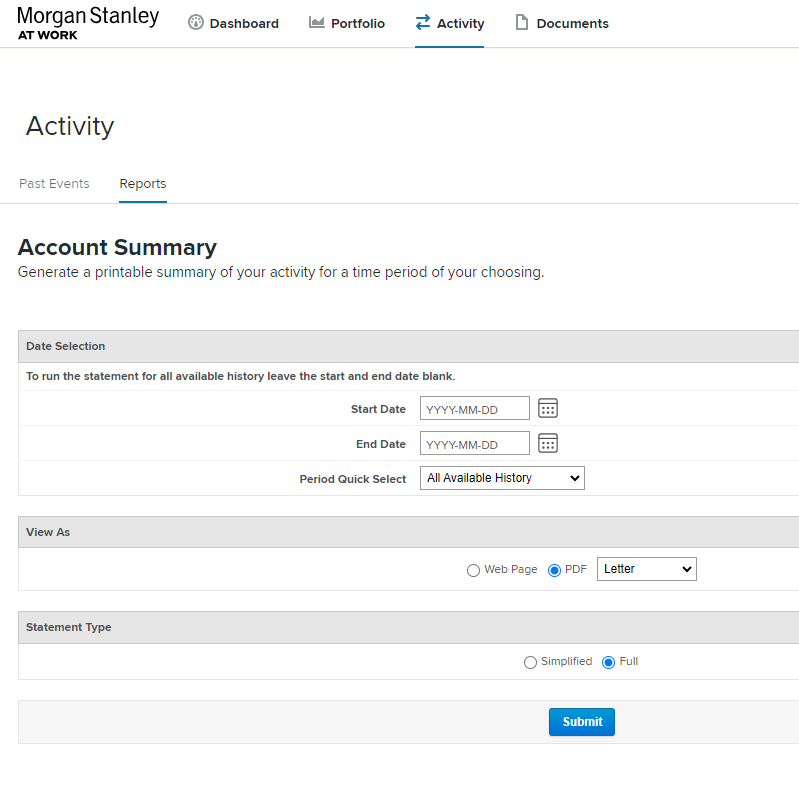Select the PDF view option
Image resolution: width=799 pixels, height=786 pixels.
tap(555, 570)
